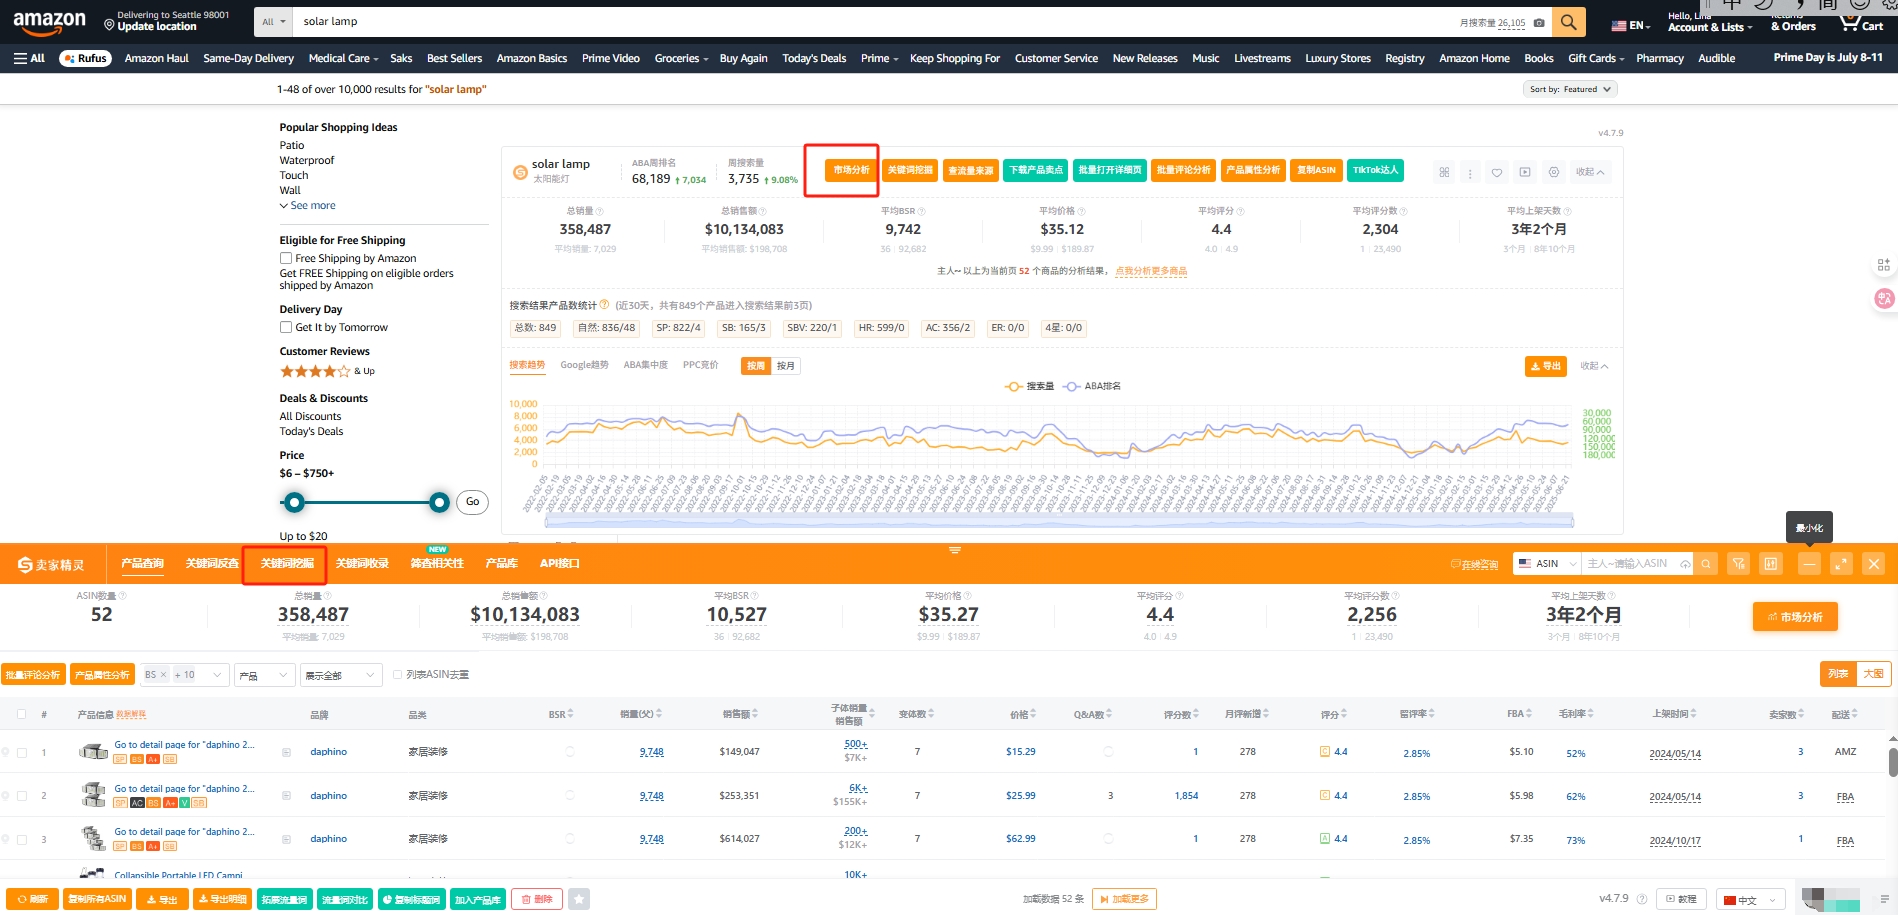Collapse the trend chart section via 收起
The width and height of the screenshot is (1898, 915).
pos(1594,366)
